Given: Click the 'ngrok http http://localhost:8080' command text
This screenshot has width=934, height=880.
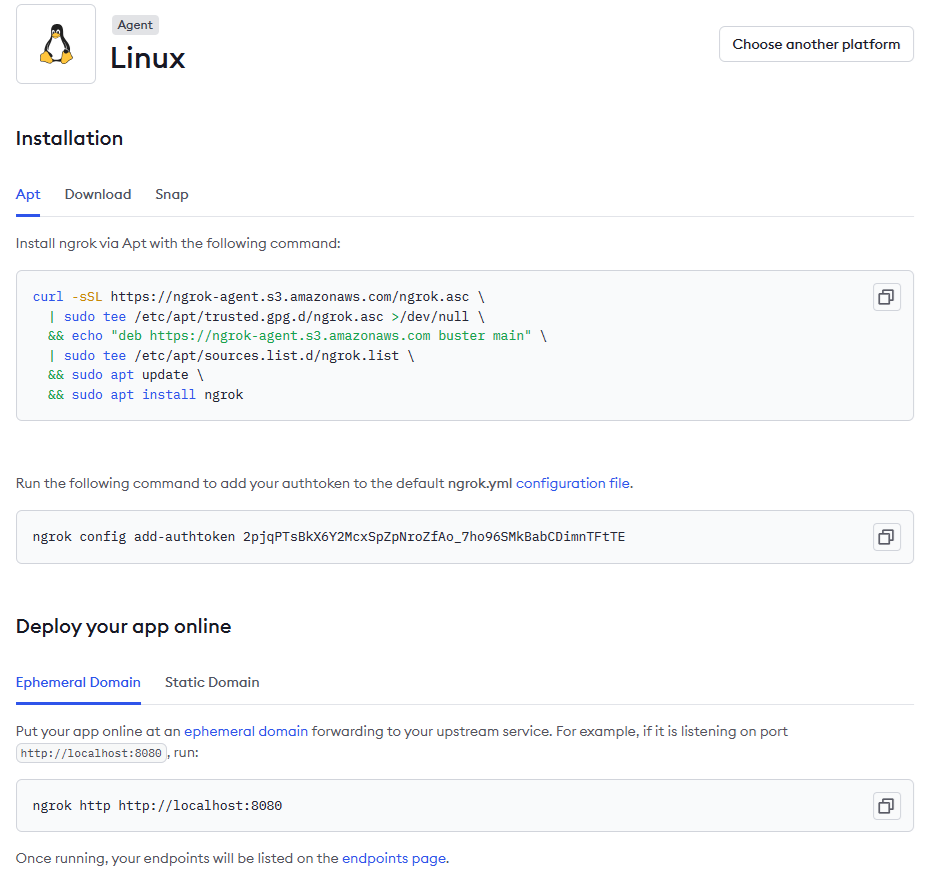Looking at the screenshot, I should pyautogui.click(x=157, y=806).
